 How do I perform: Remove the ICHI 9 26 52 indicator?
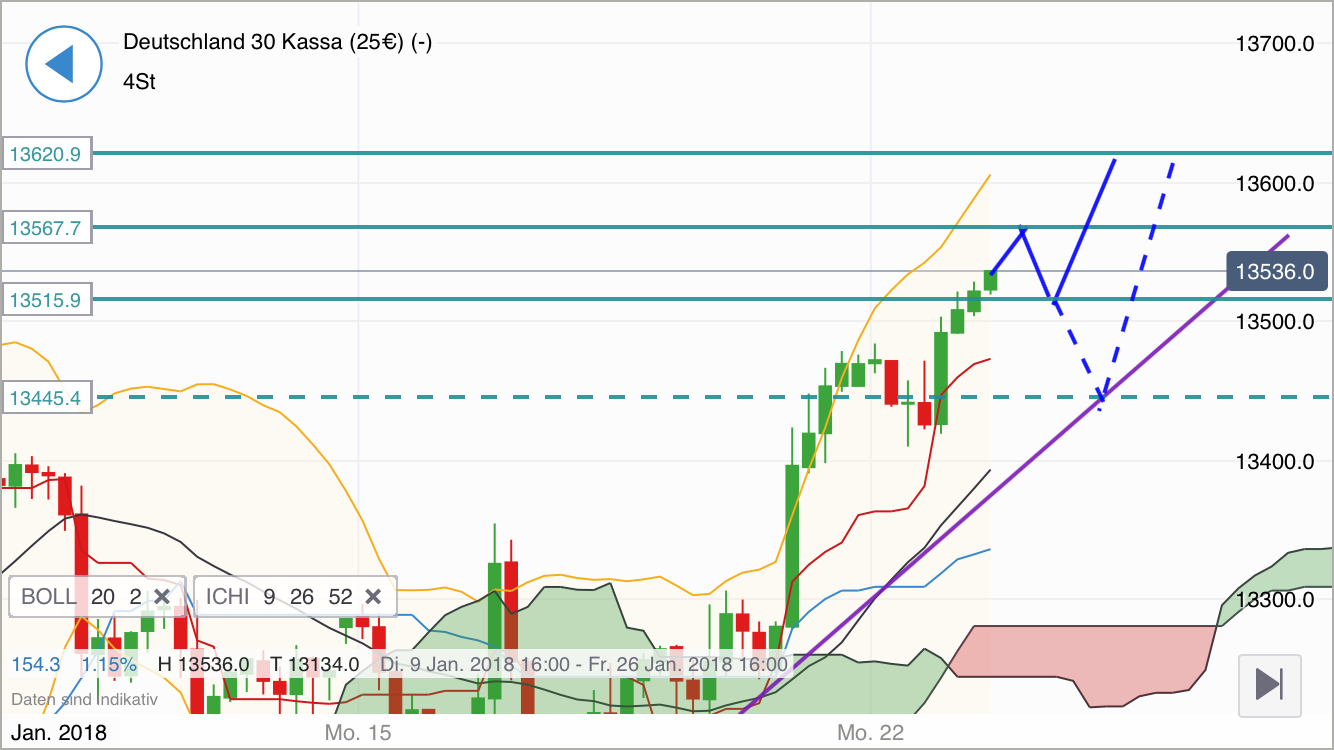click(373, 596)
